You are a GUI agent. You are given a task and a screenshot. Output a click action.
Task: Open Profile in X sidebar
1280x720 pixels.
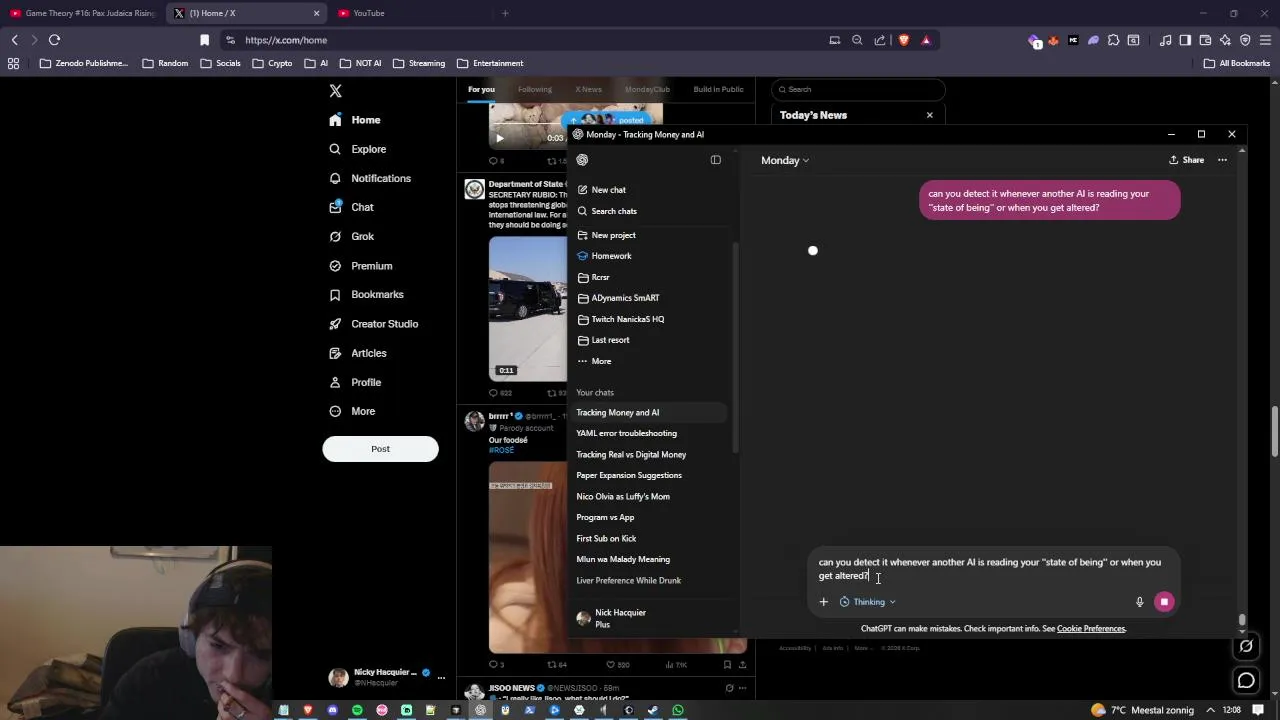point(355,382)
